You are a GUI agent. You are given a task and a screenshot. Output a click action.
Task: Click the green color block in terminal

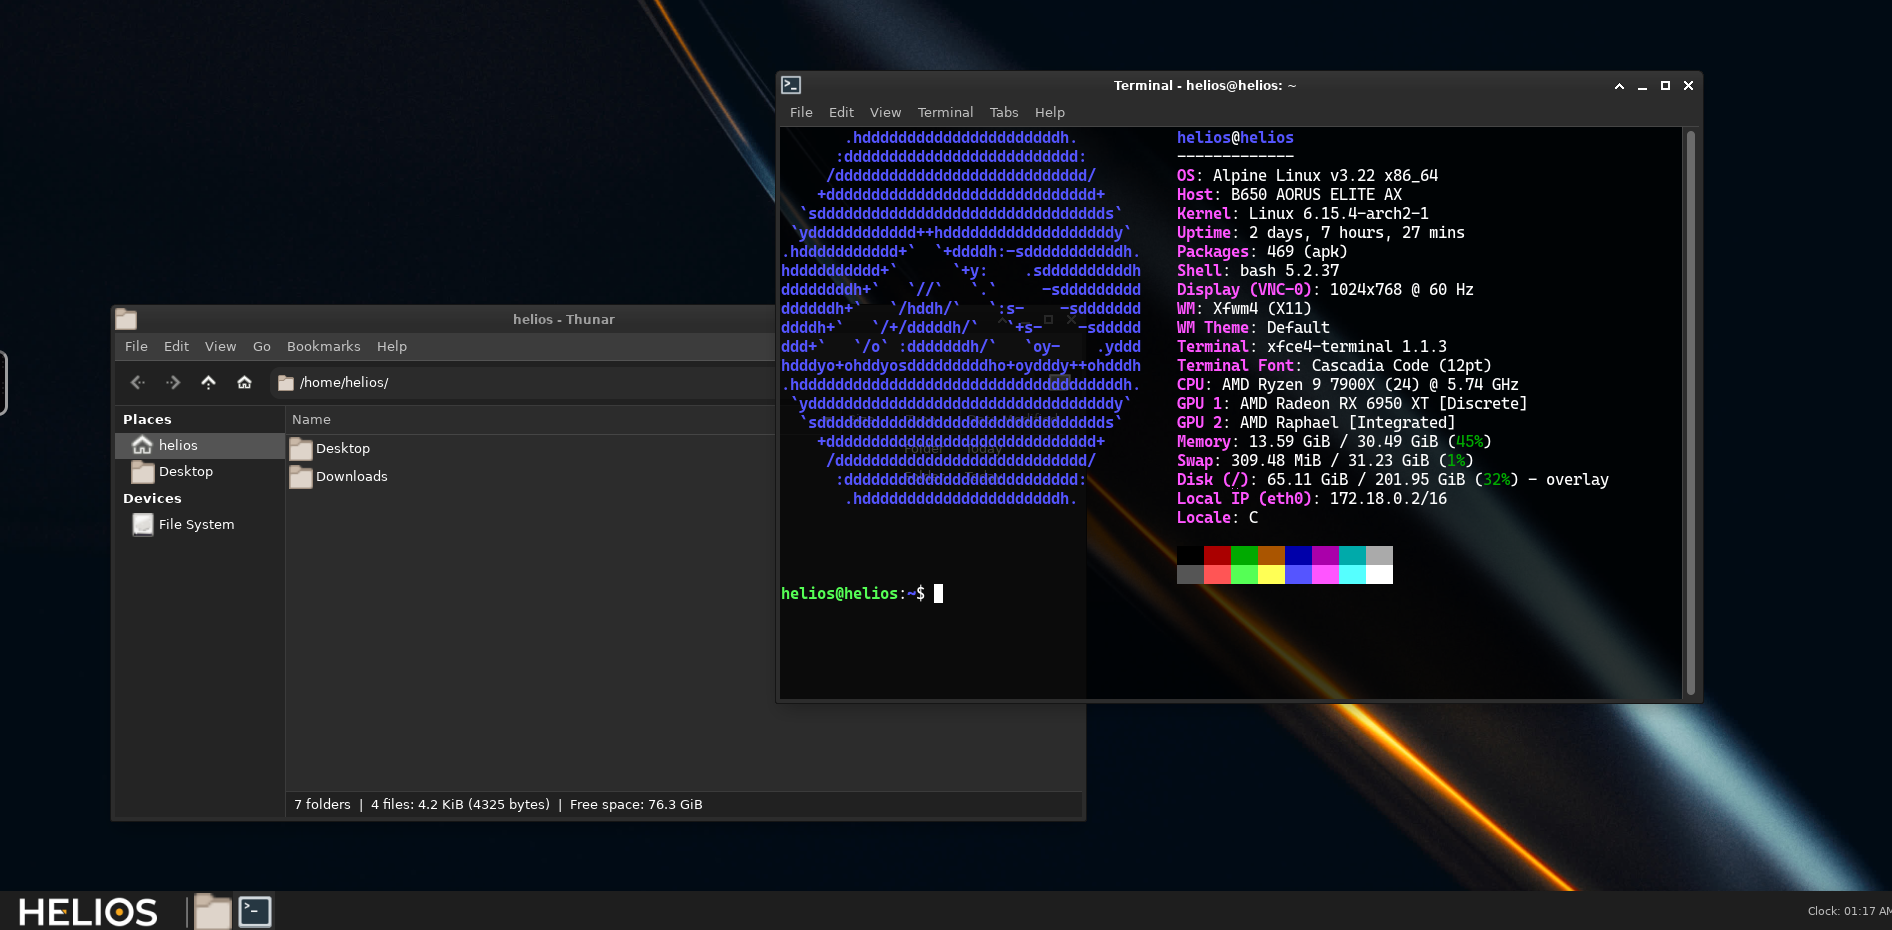tap(1244, 555)
